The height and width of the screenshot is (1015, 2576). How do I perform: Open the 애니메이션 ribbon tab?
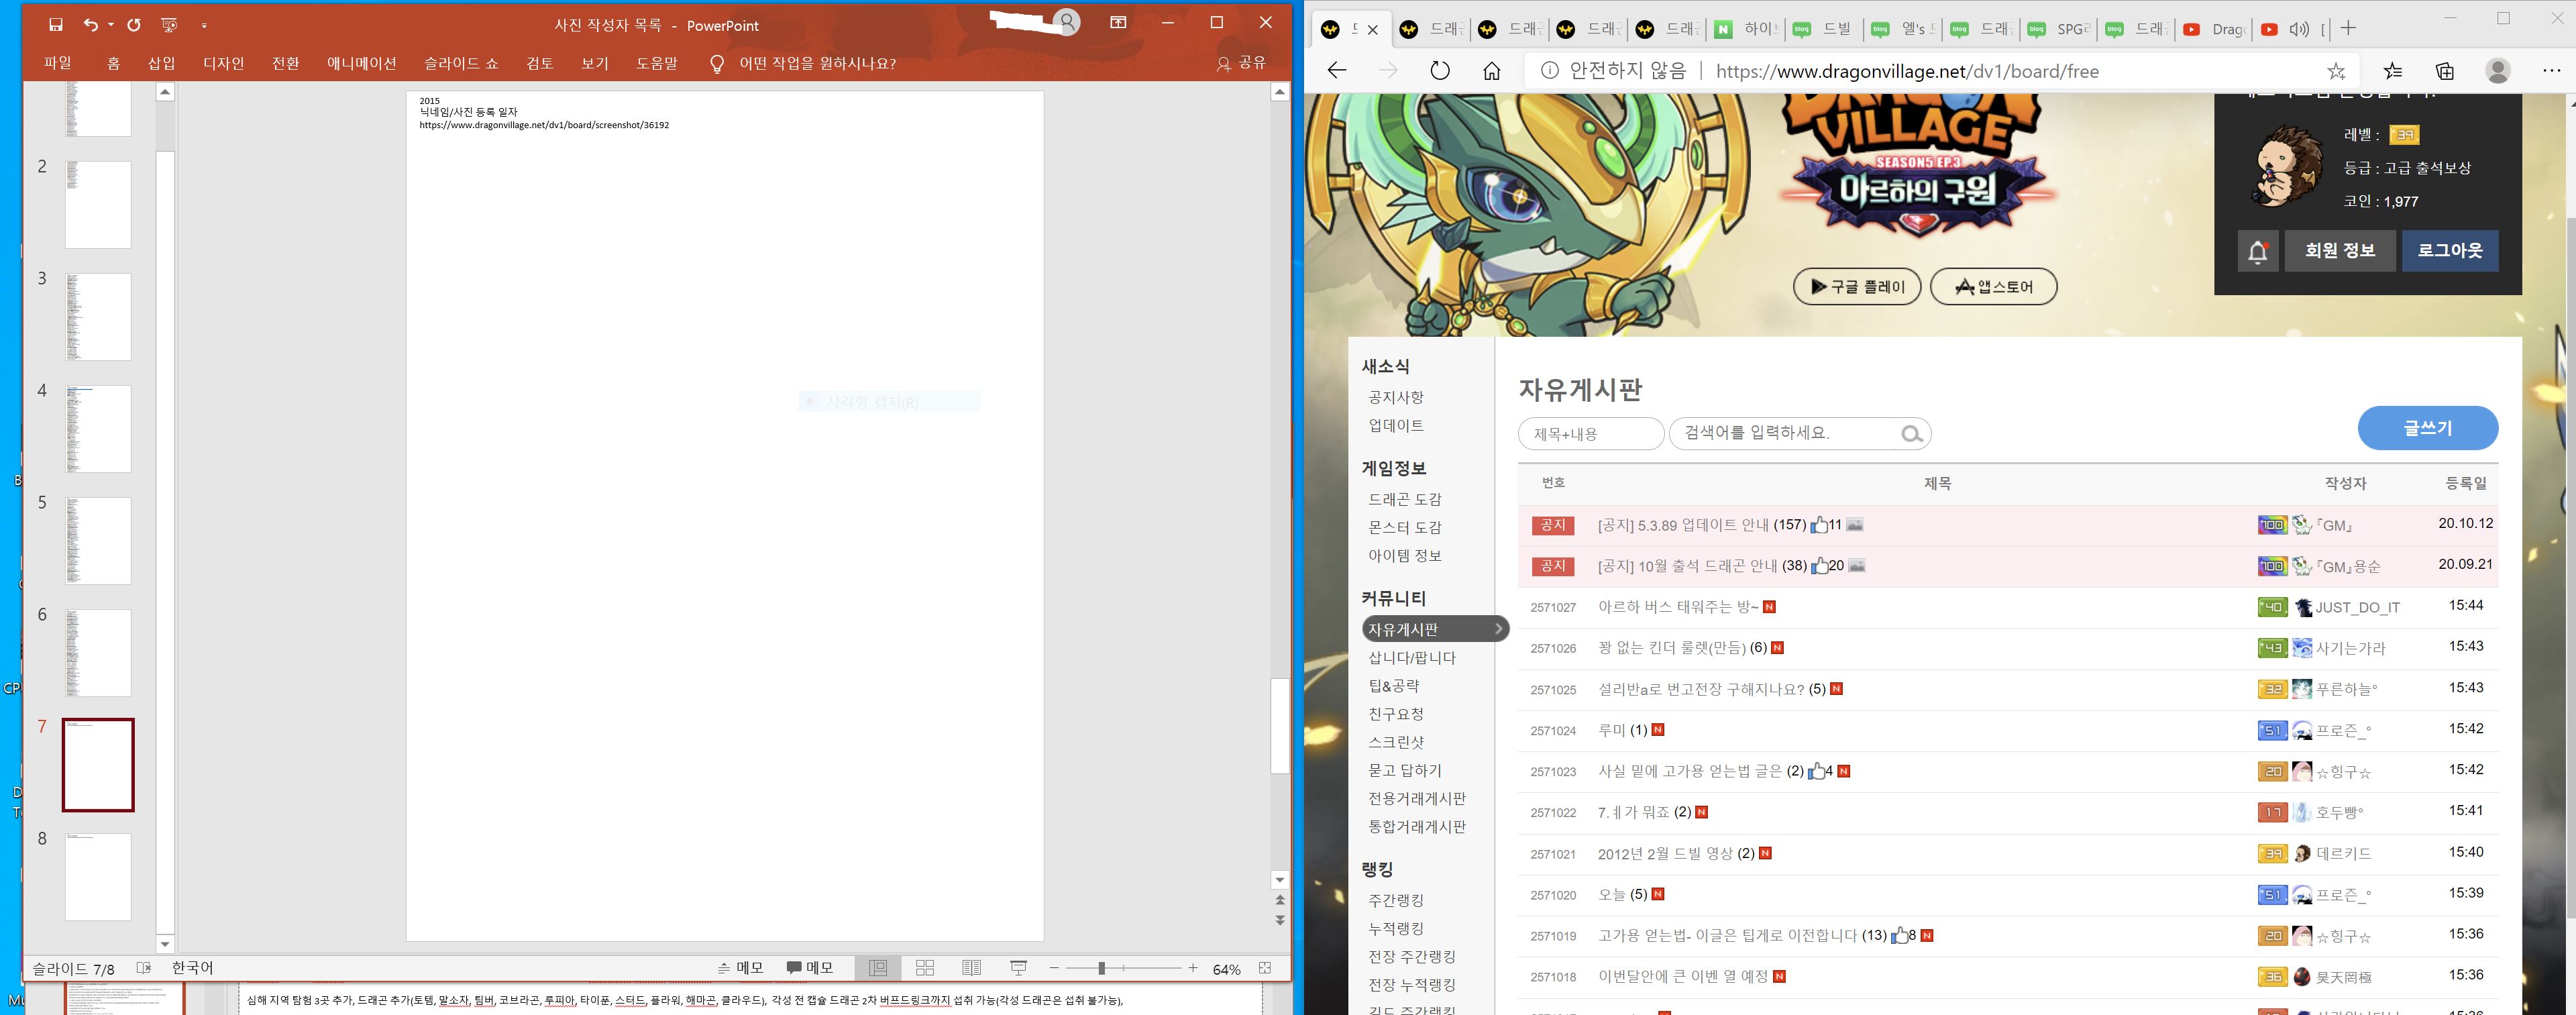pos(361,63)
